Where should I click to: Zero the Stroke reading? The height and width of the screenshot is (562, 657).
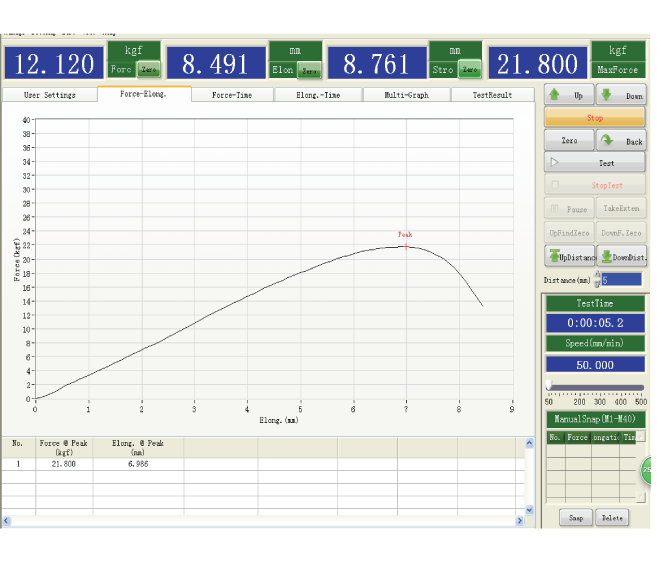[470, 69]
